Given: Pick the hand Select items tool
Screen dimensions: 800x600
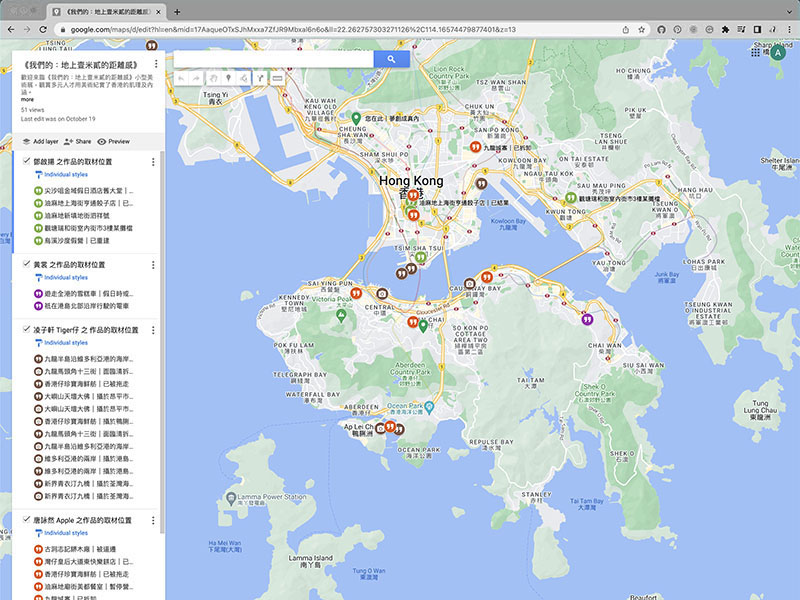Looking at the screenshot, I should click(213, 78).
